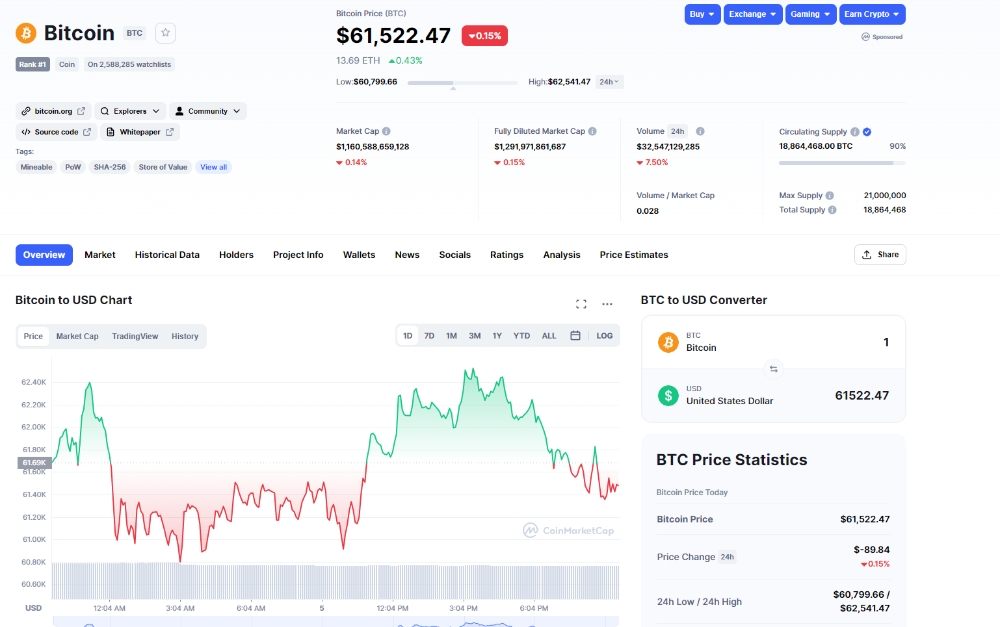Open the calendar date range picker
Image resolution: width=1000 pixels, height=627 pixels.
click(x=575, y=336)
